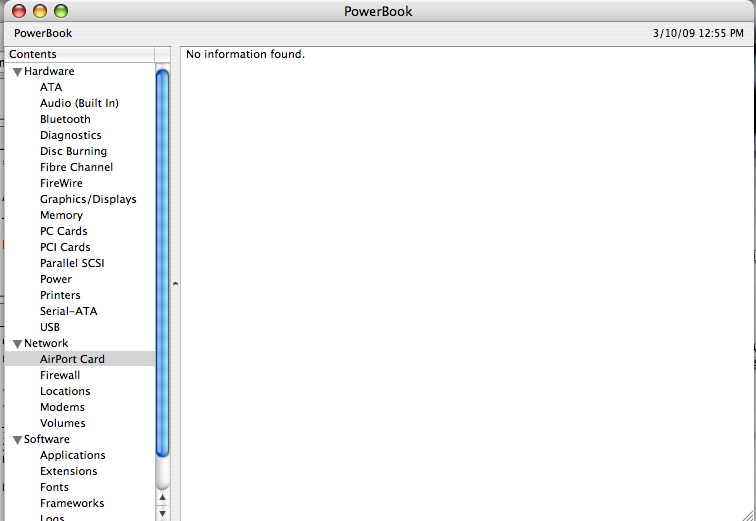This screenshot has width=756, height=521.
Task: Click the Software category label
Action: point(47,439)
